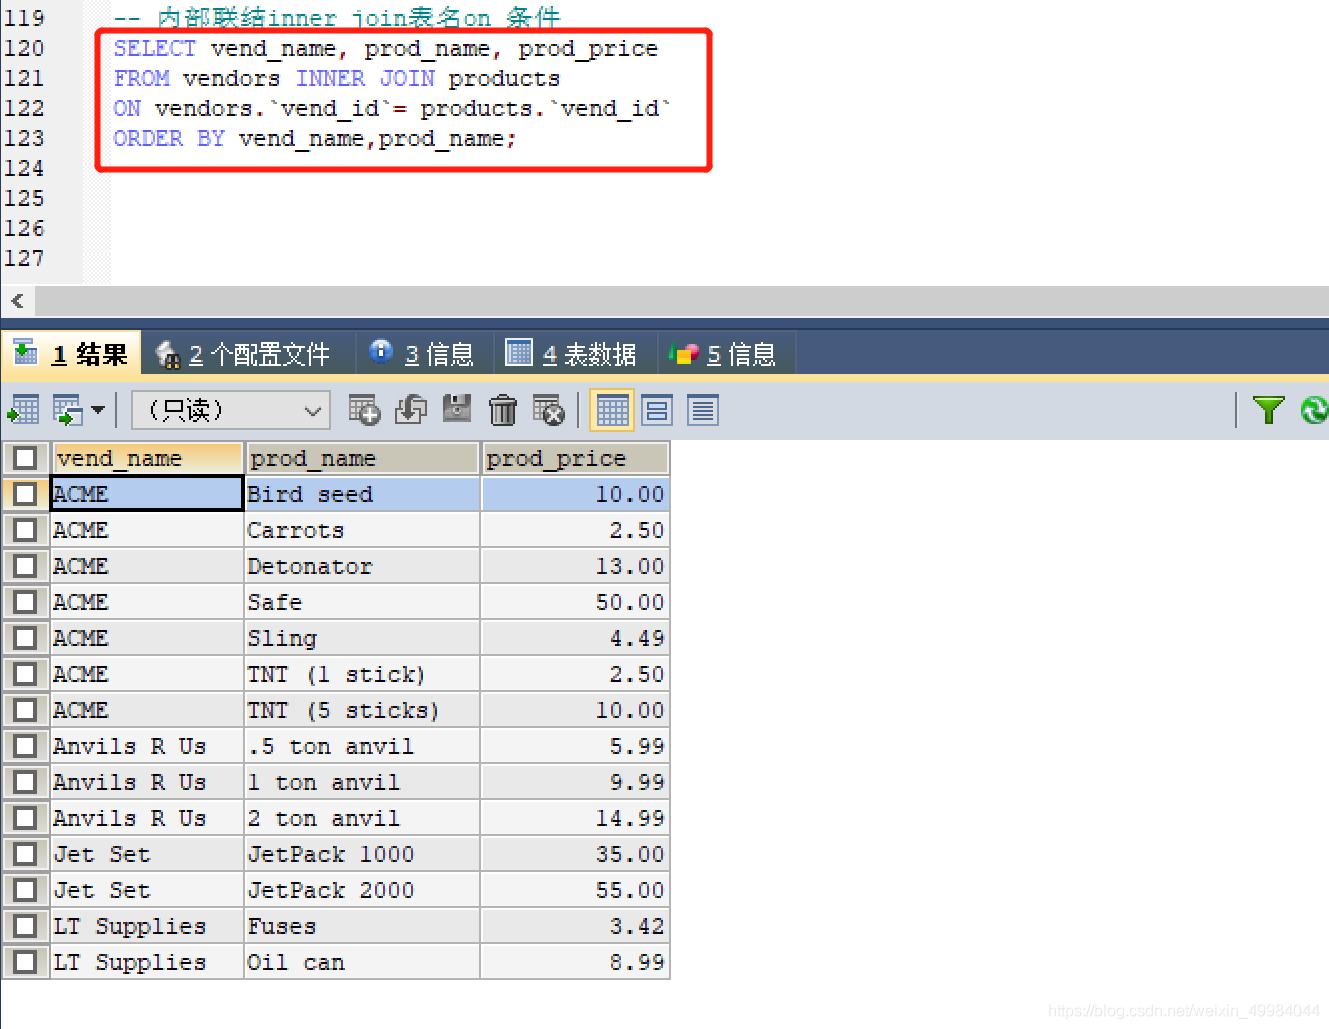The image size is (1329, 1029).
Task: Switch to grid view mode
Action: [x=612, y=410]
